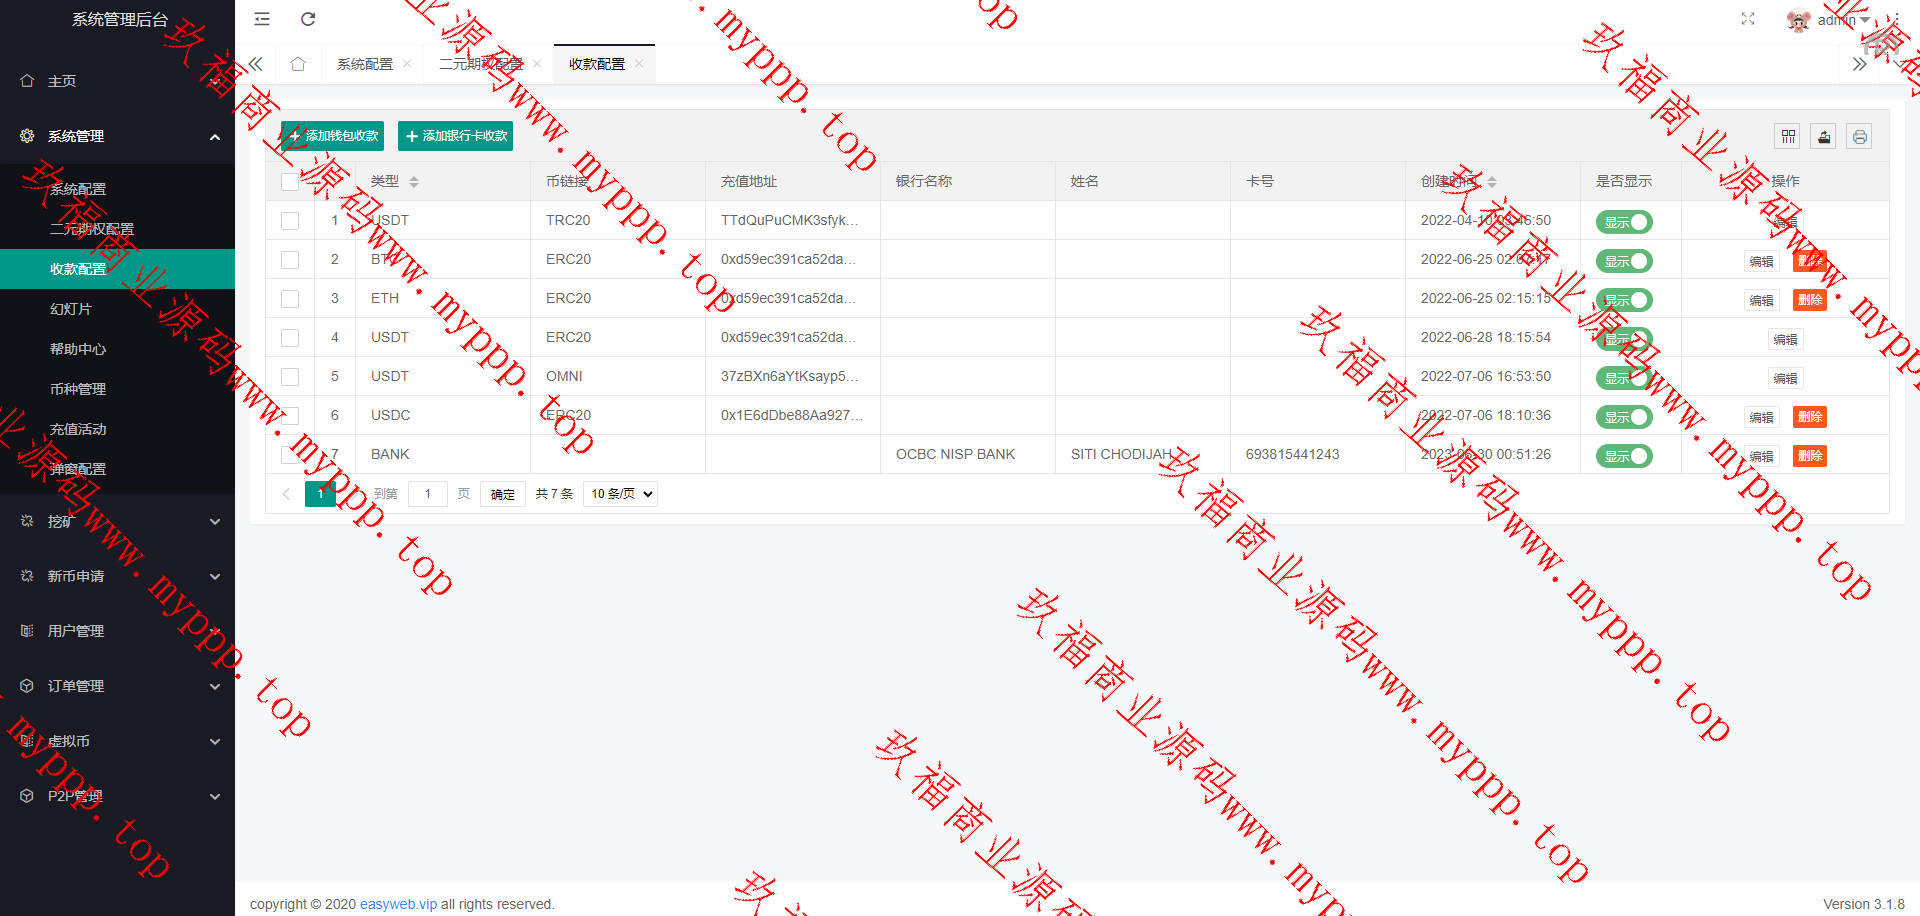Click the 添加钱包收款 button

pos(333,136)
